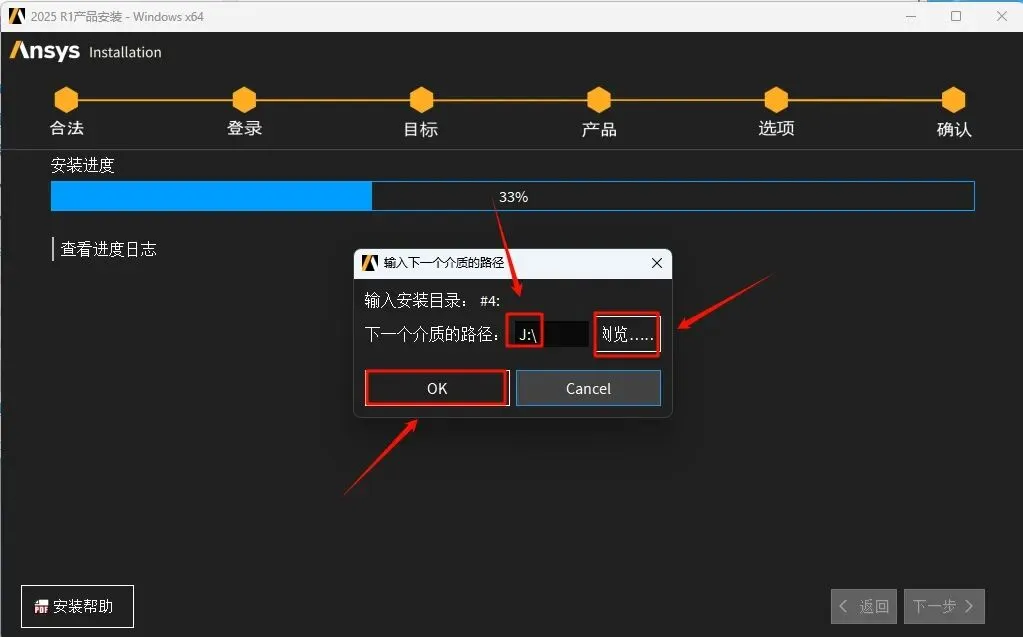Open the 安装帮助 PDF help
1023x637 pixels.
pyautogui.click(x=77, y=606)
